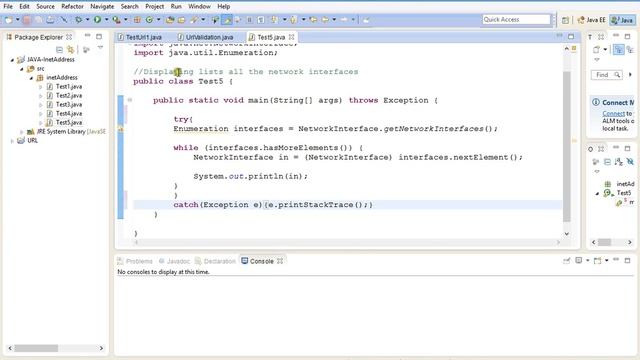Click the Open Console icon
This screenshot has height=360, width=640.
(x=598, y=260)
